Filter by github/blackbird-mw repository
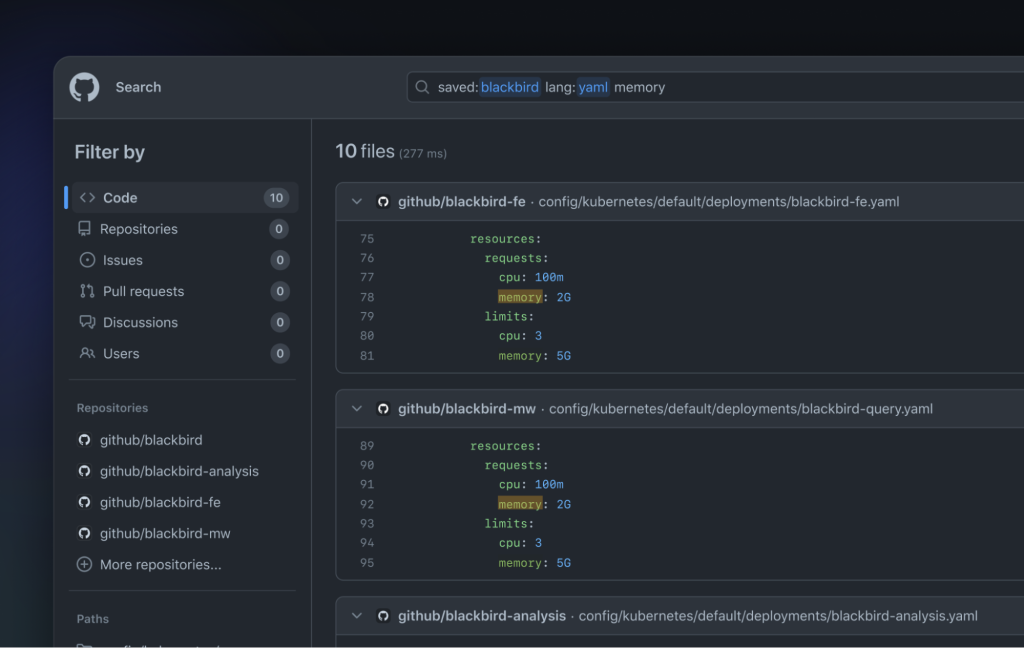 (x=165, y=533)
